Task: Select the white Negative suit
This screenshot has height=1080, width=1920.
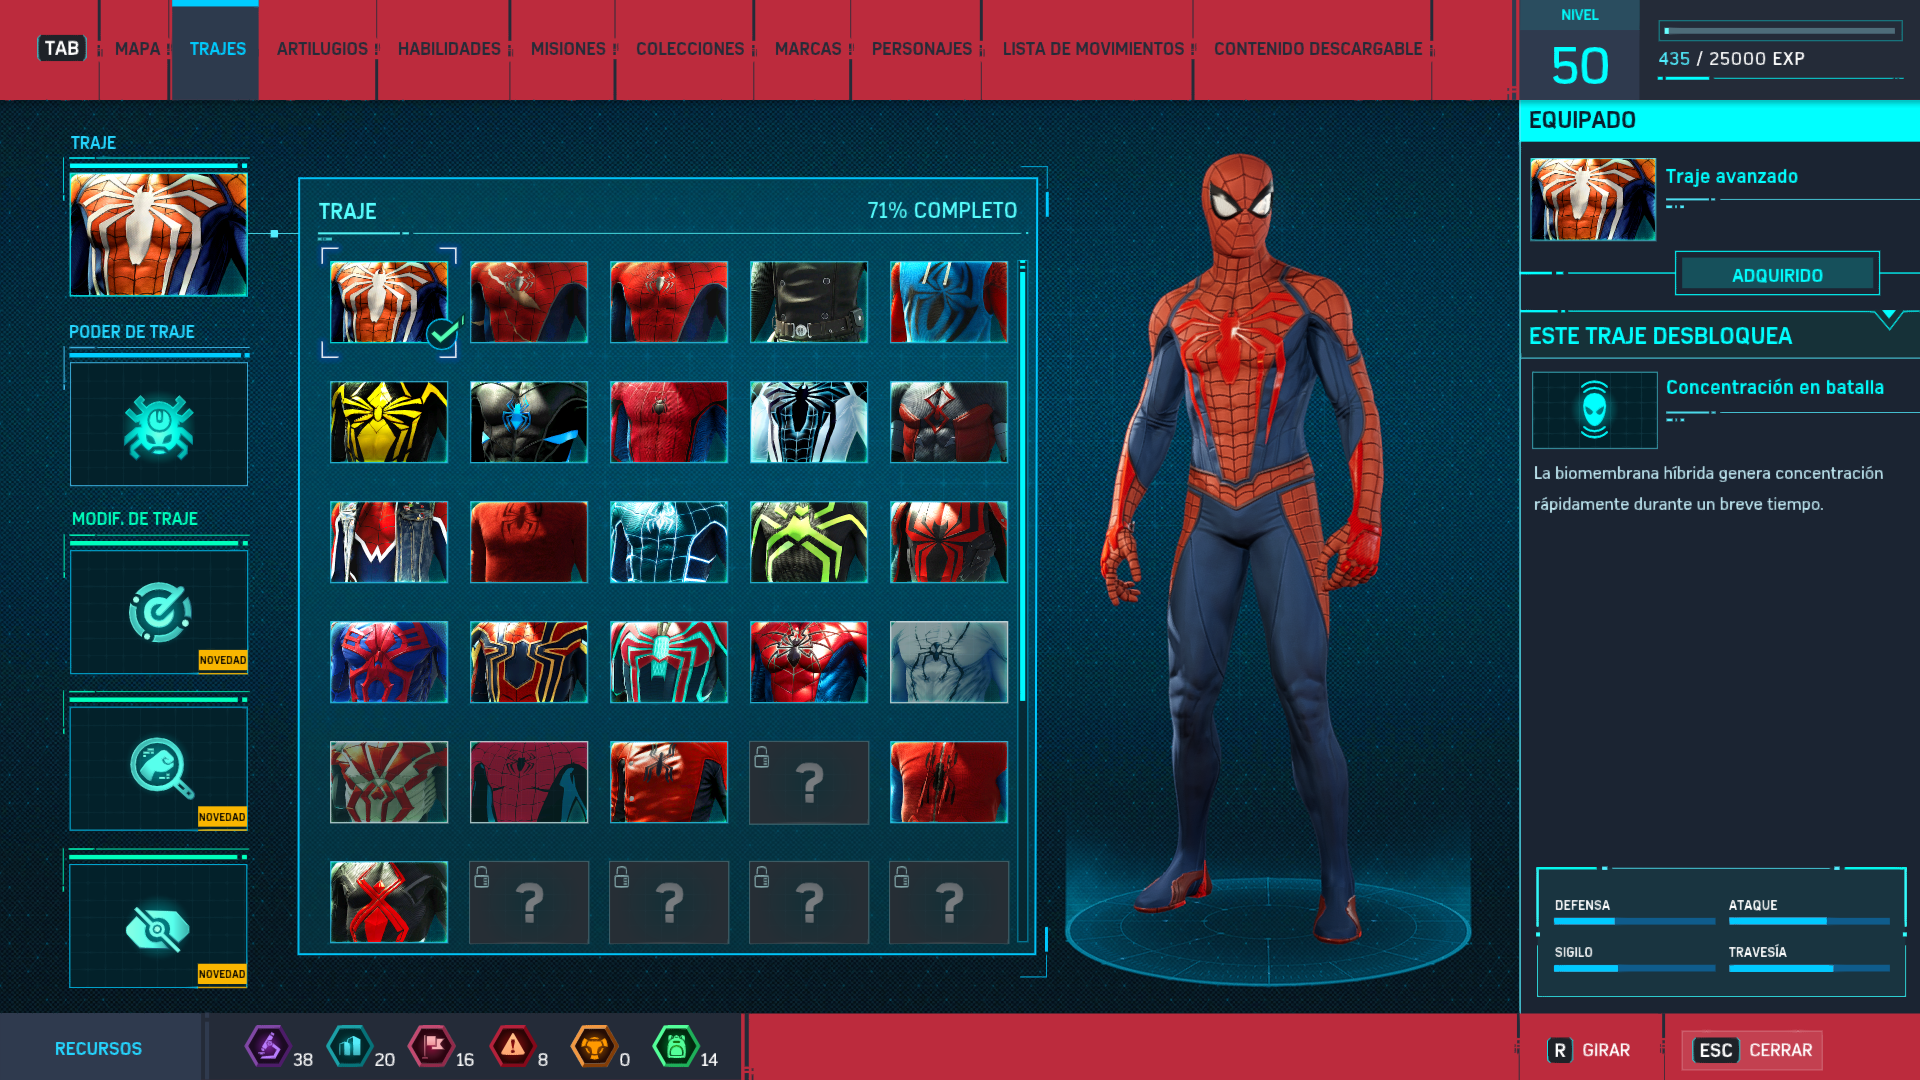Action: pyautogui.click(x=809, y=422)
